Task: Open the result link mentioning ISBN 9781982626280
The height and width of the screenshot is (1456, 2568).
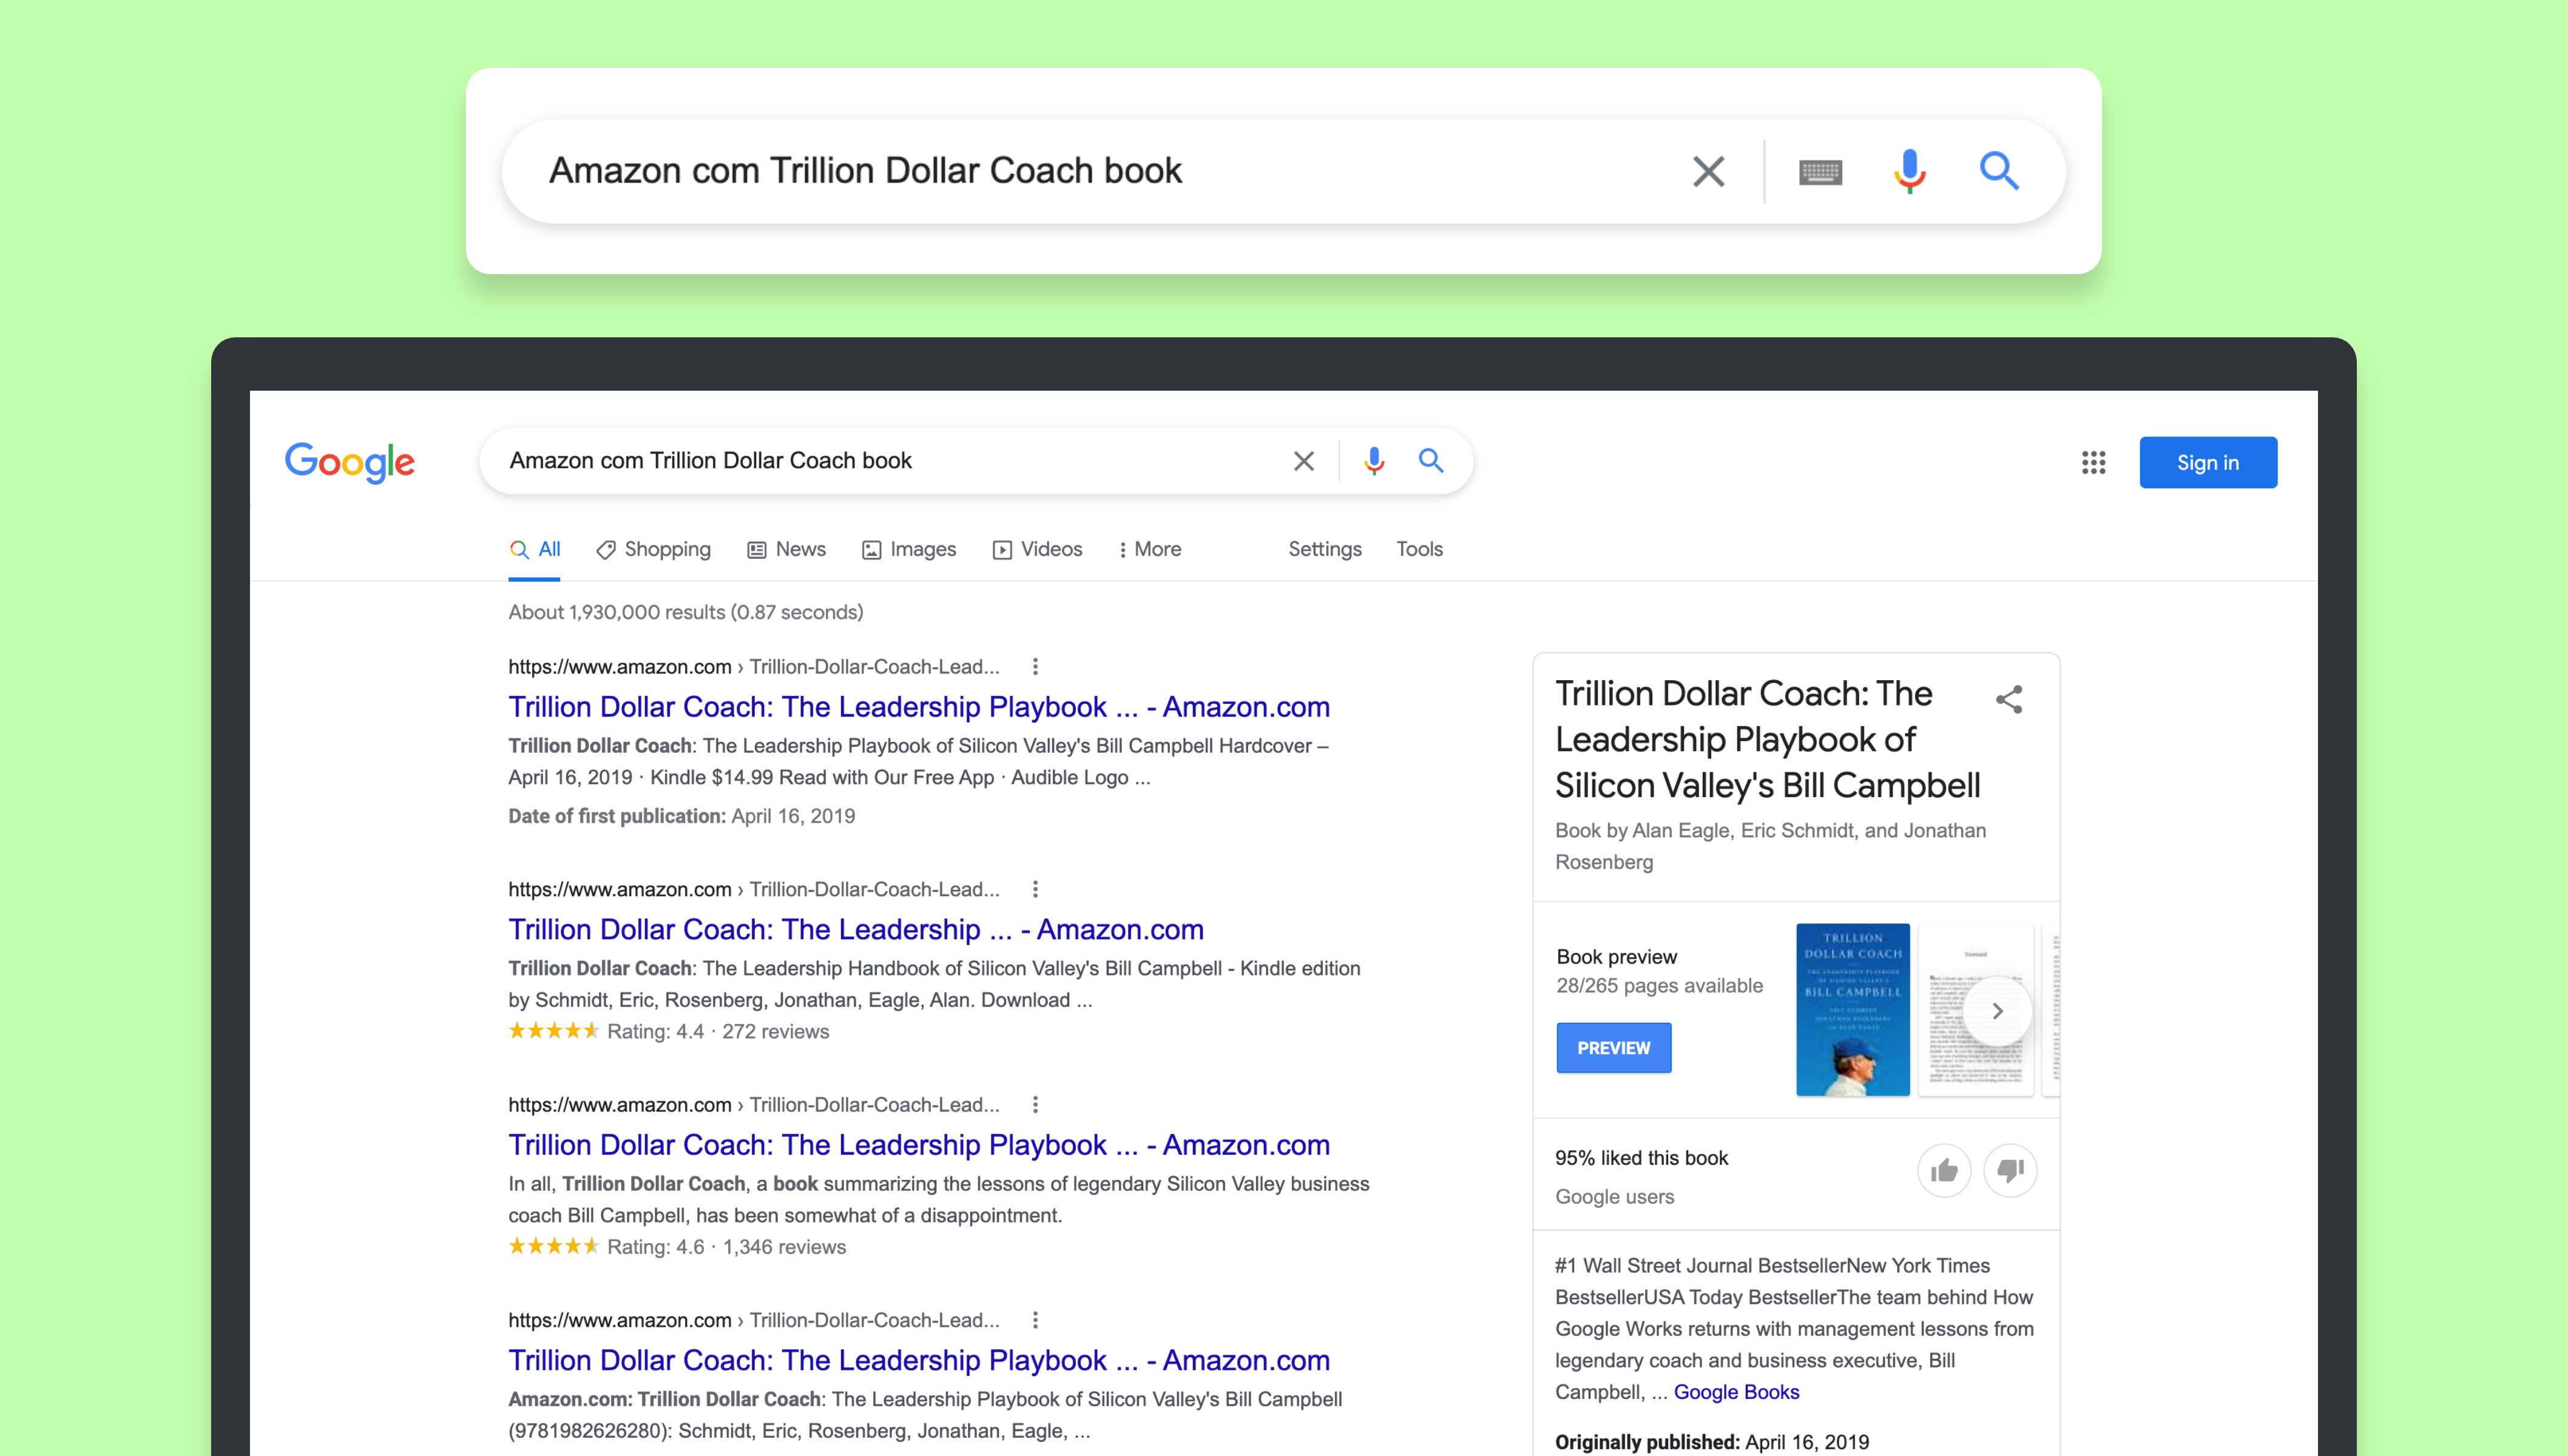Action: (919, 1361)
